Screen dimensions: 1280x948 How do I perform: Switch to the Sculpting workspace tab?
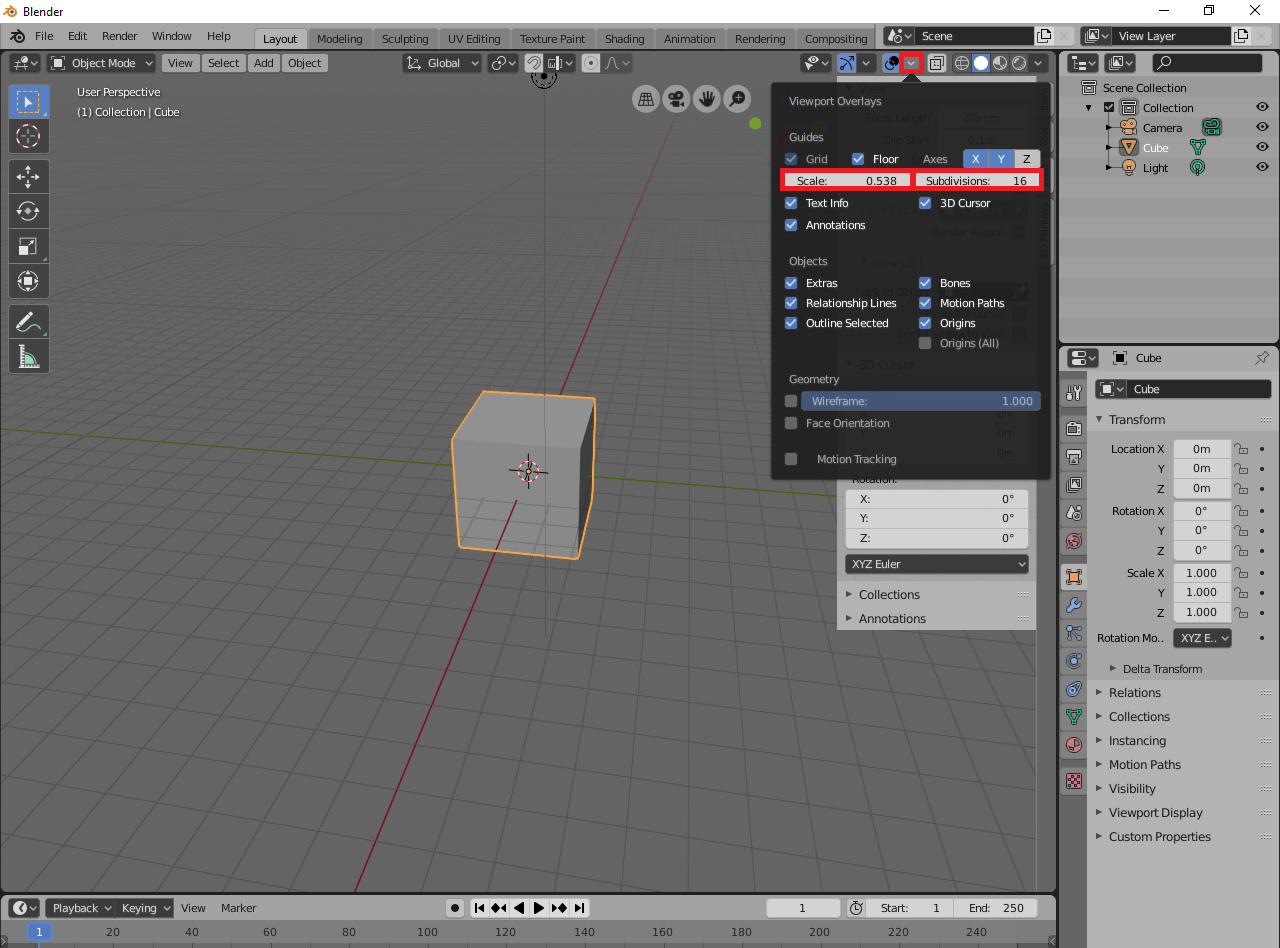(405, 39)
